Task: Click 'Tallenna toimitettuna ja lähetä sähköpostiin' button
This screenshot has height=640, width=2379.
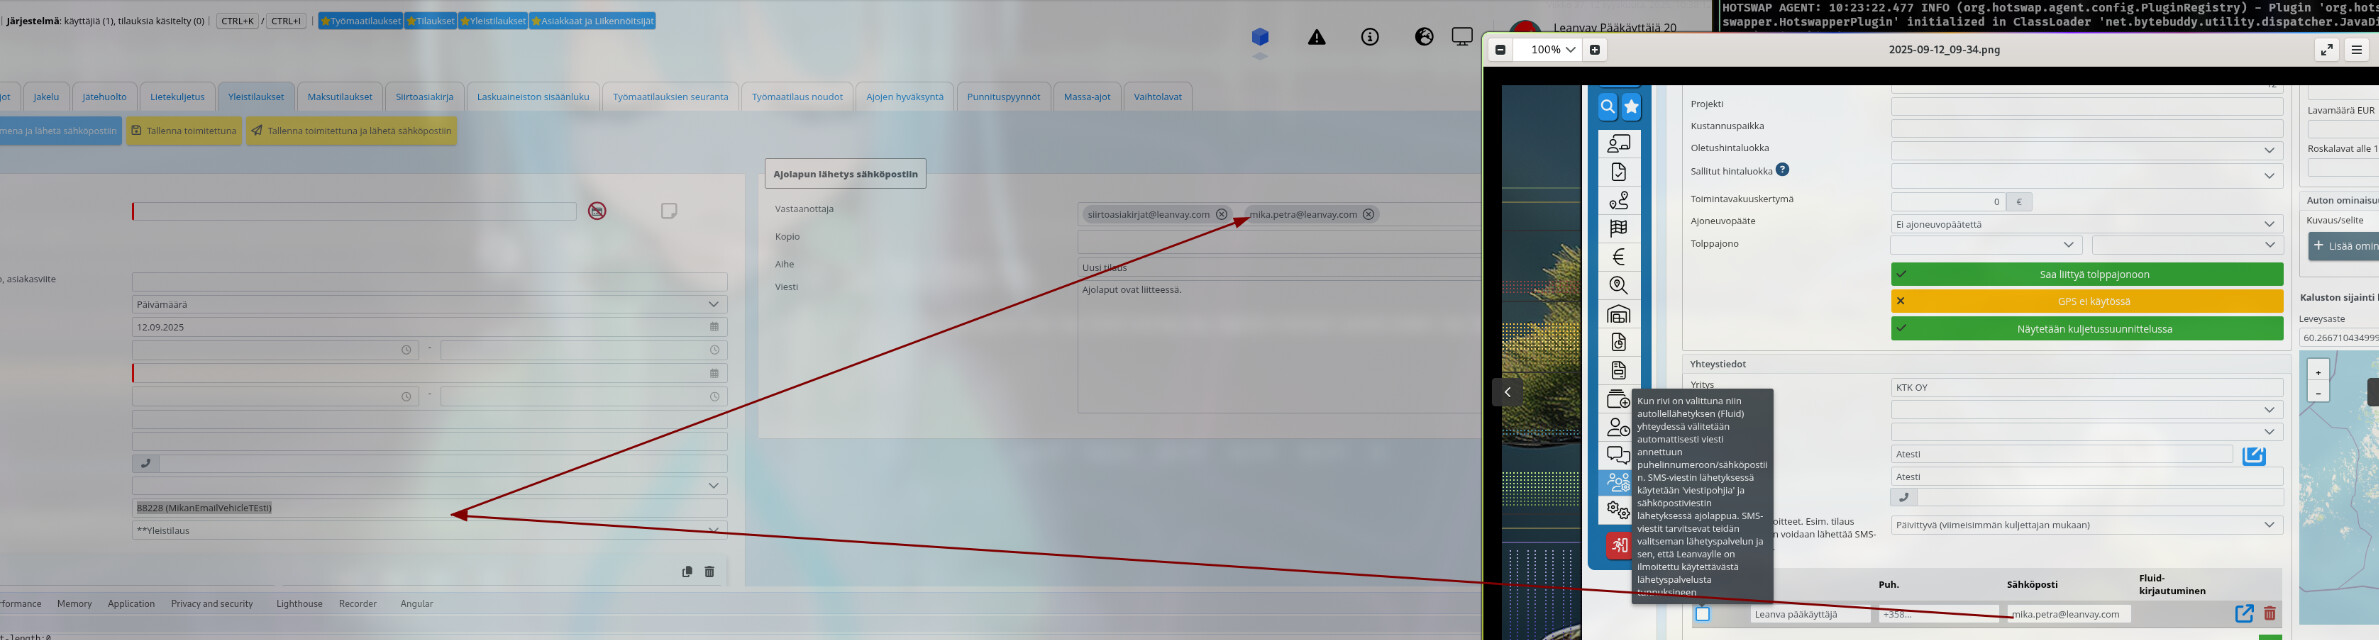Action: 351,131
